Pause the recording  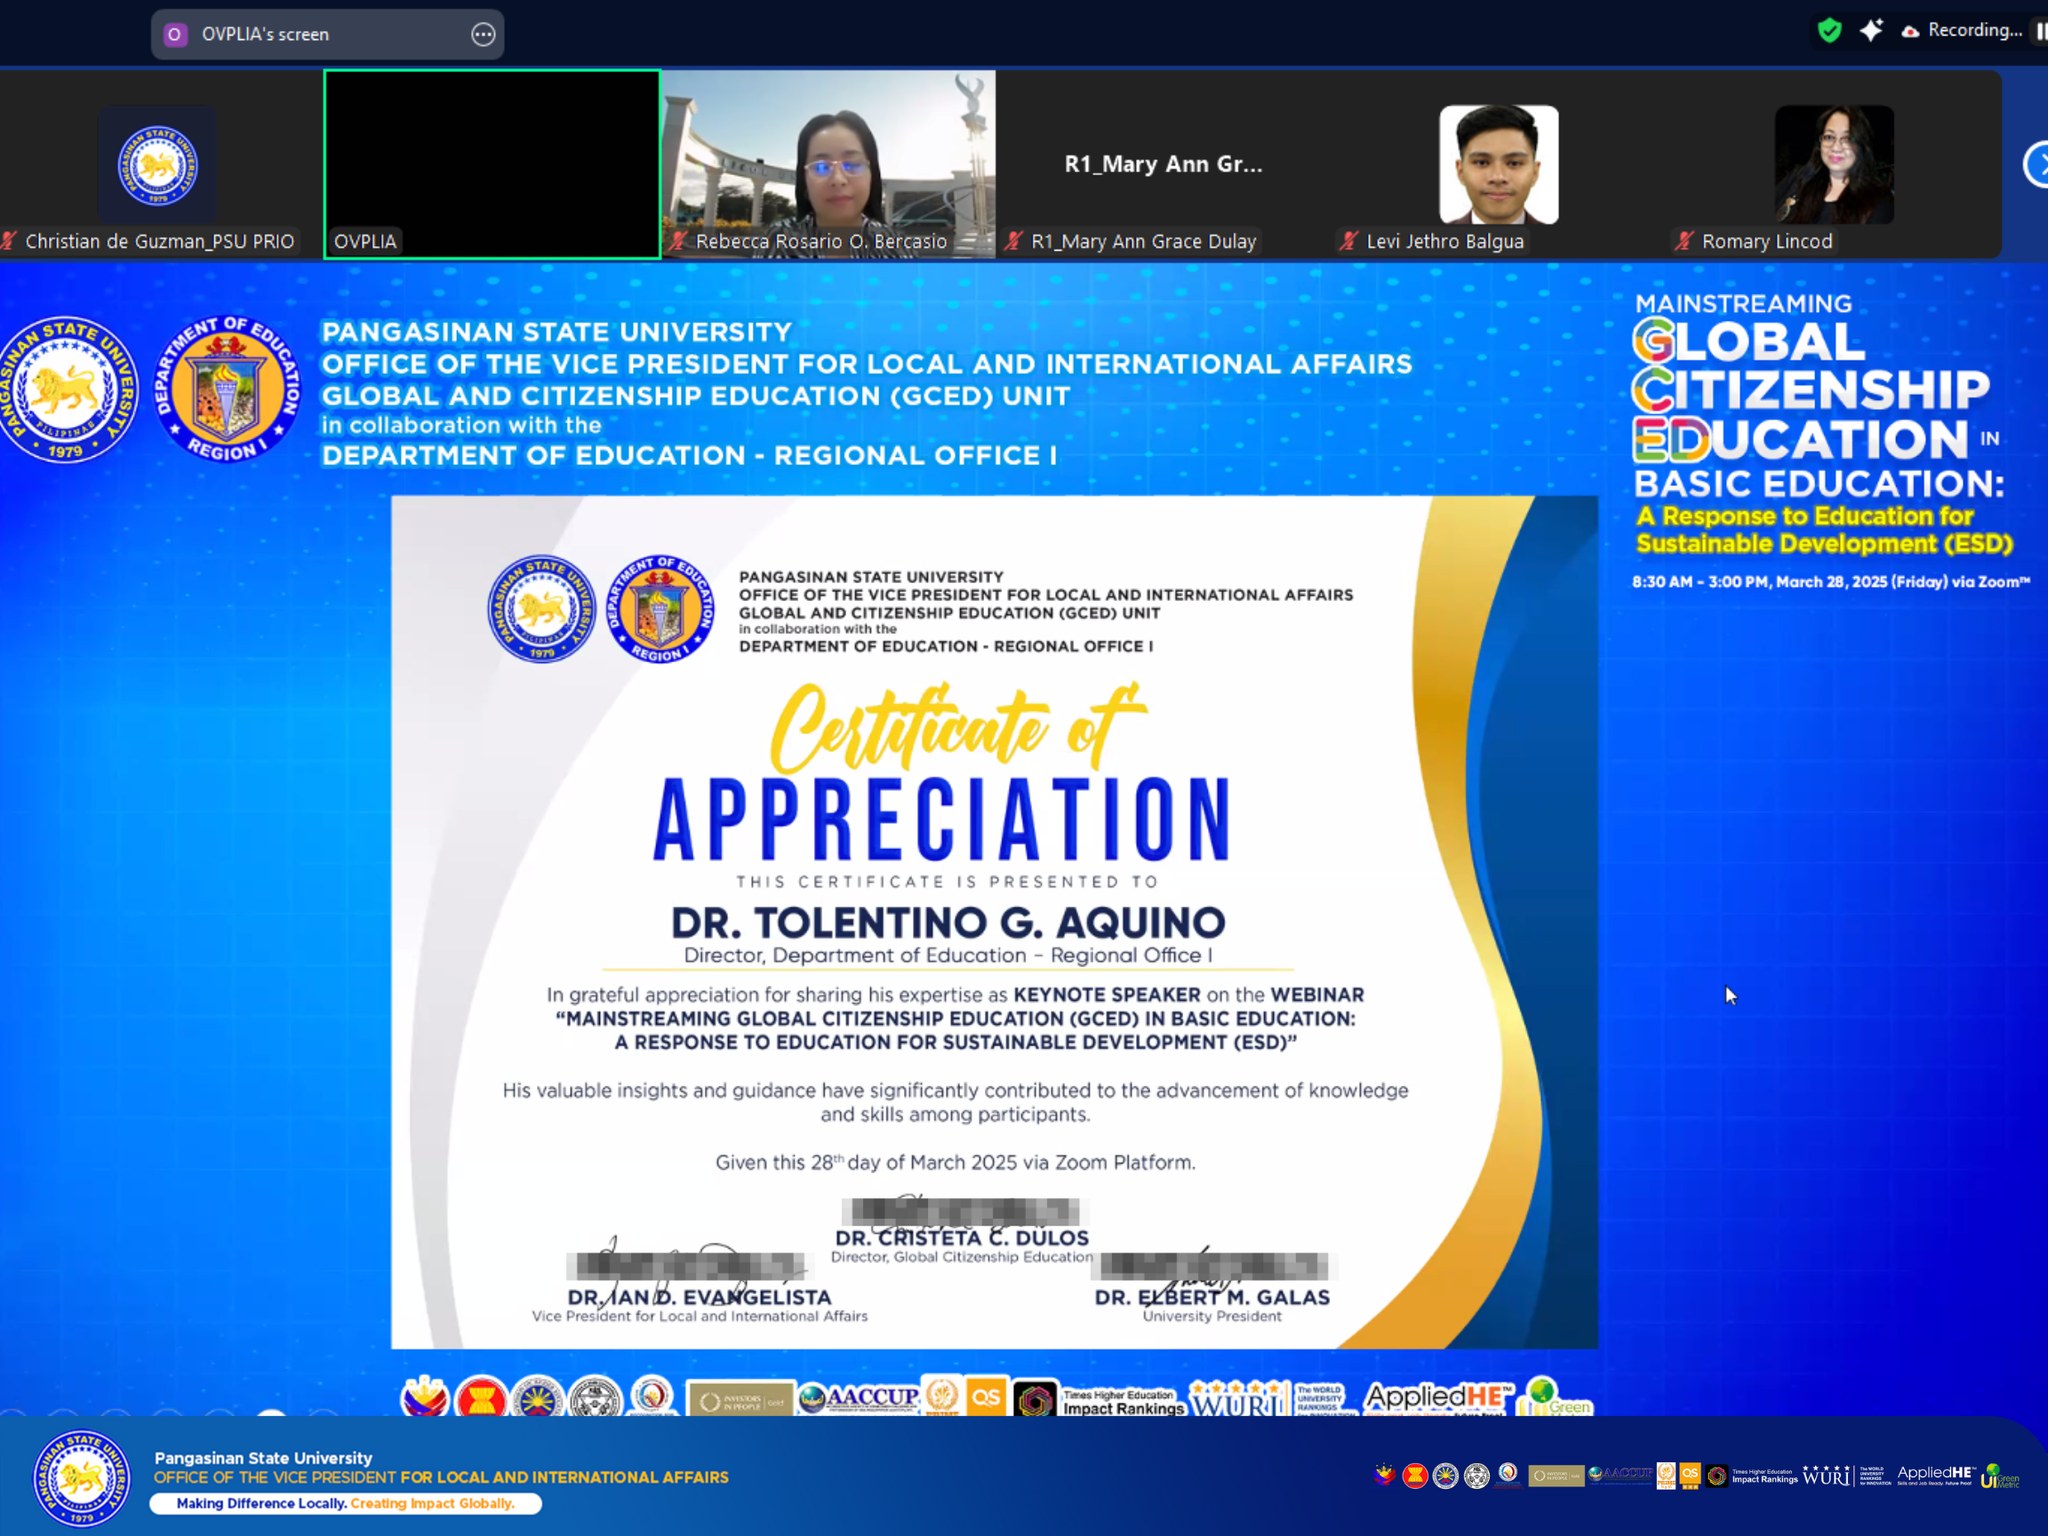click(x=2040, y=31)
